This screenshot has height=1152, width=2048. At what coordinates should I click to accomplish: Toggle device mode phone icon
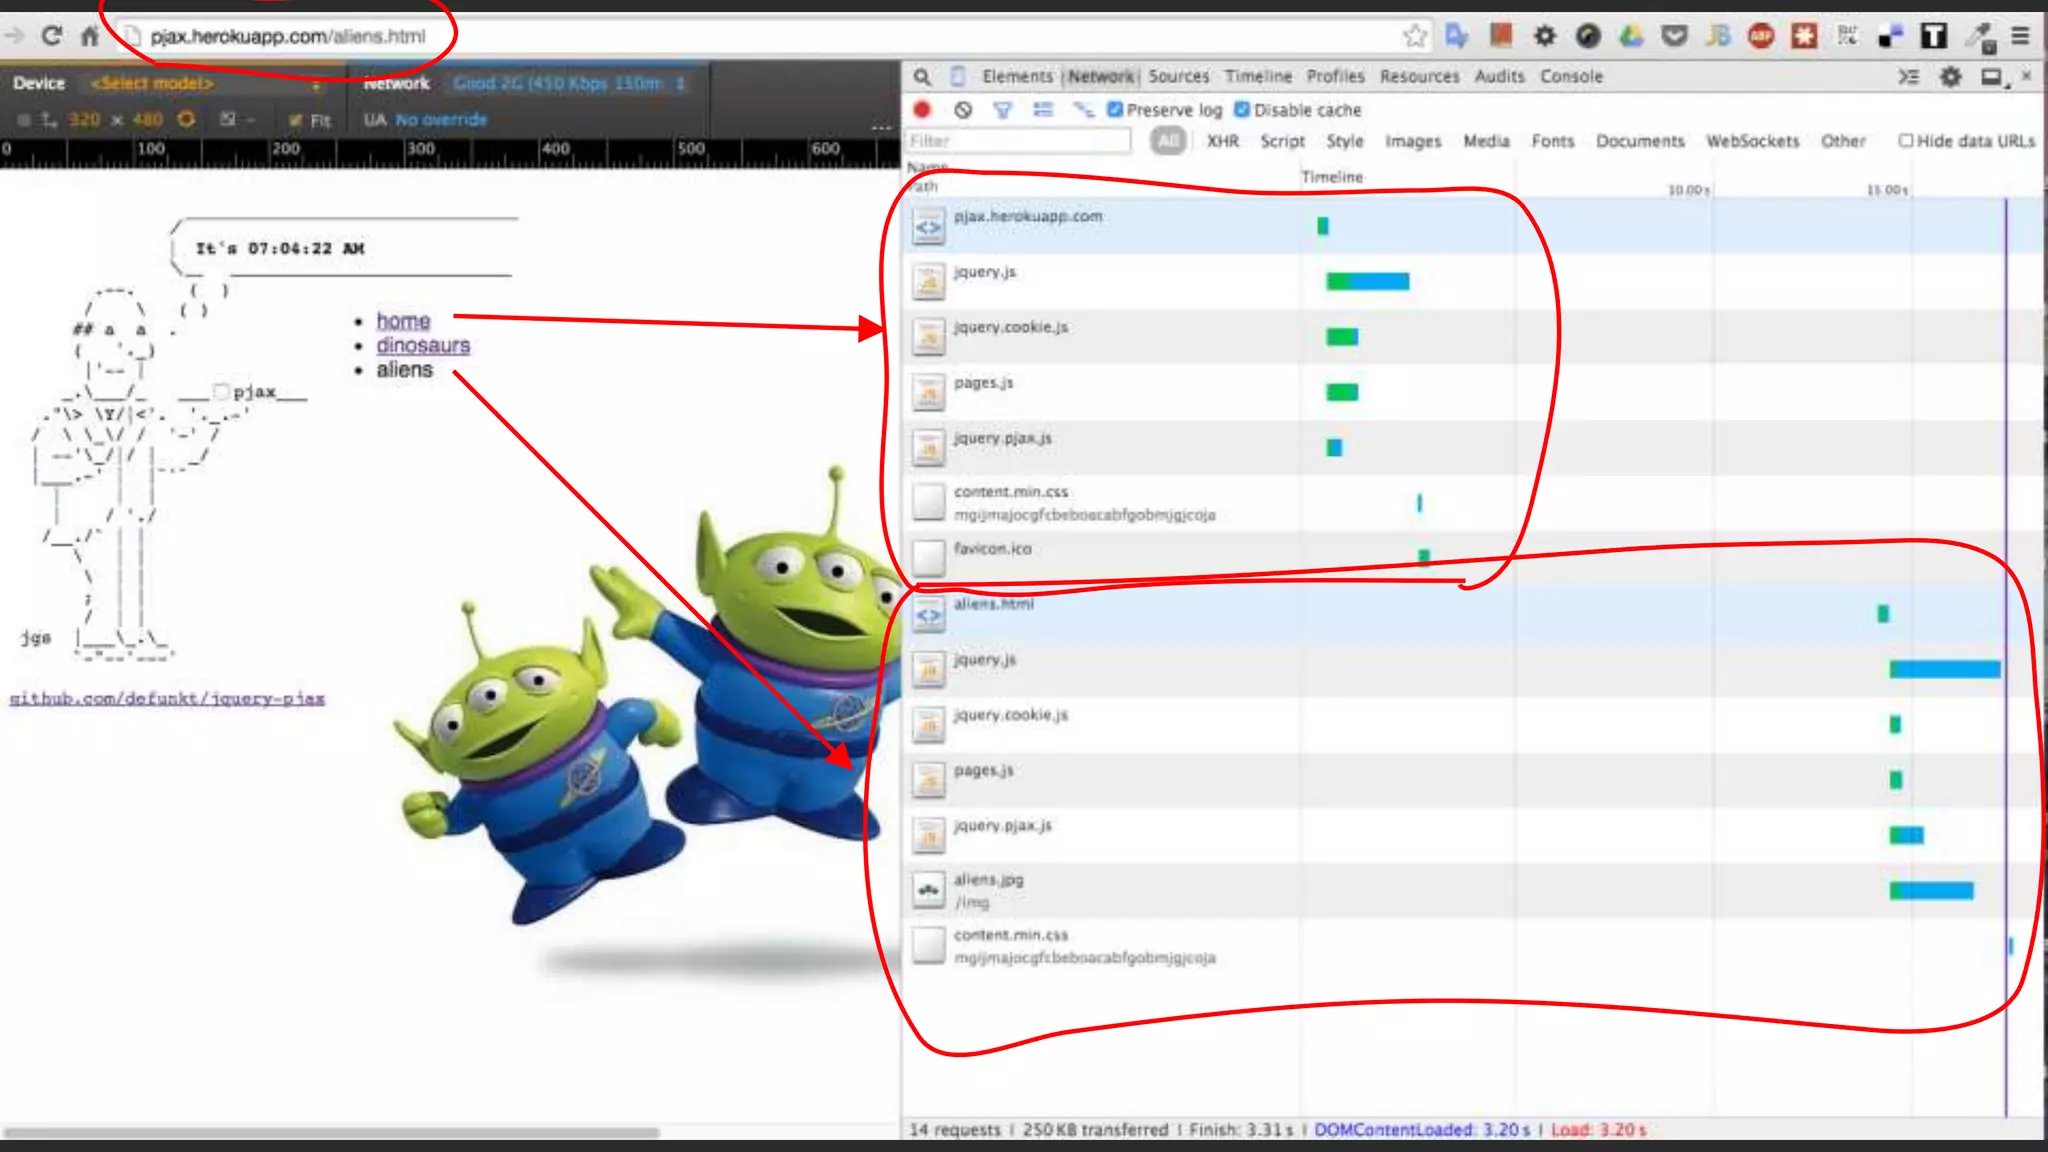[957, 76]
